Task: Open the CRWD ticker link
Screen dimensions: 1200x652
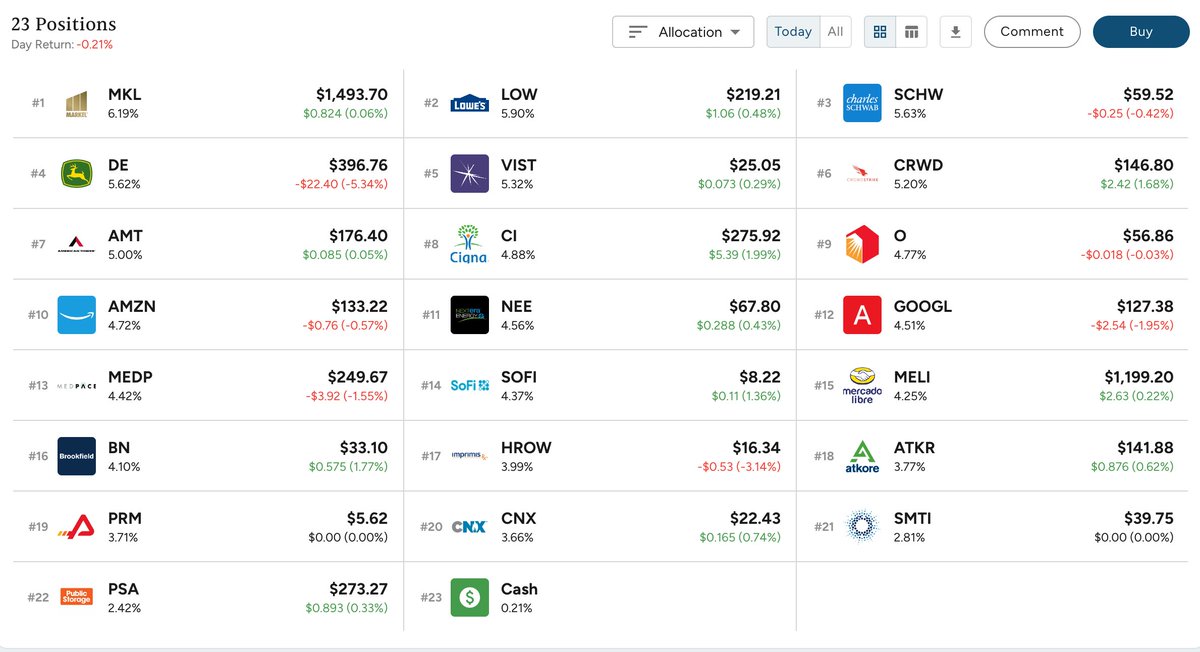Action: (x=918, y=165)
